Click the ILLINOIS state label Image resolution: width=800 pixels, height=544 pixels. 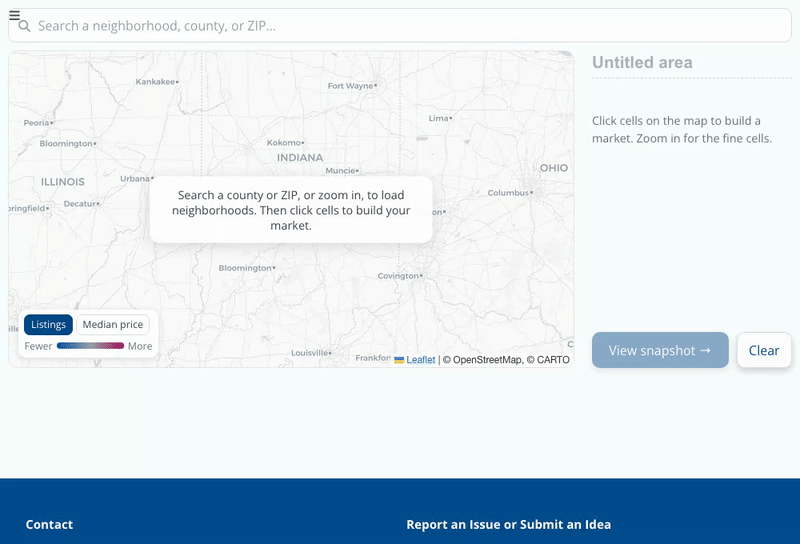coord(63,182)
